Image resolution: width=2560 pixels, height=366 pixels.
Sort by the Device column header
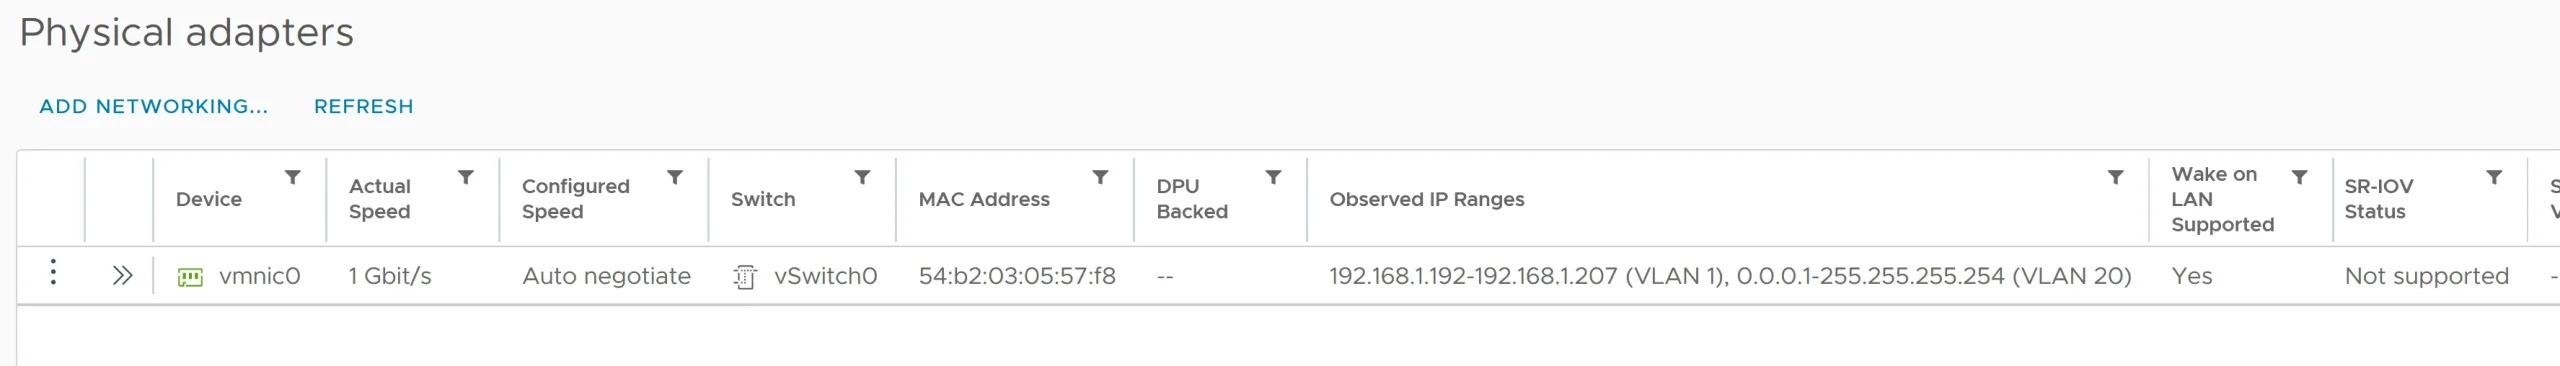(x=209, y=199)
